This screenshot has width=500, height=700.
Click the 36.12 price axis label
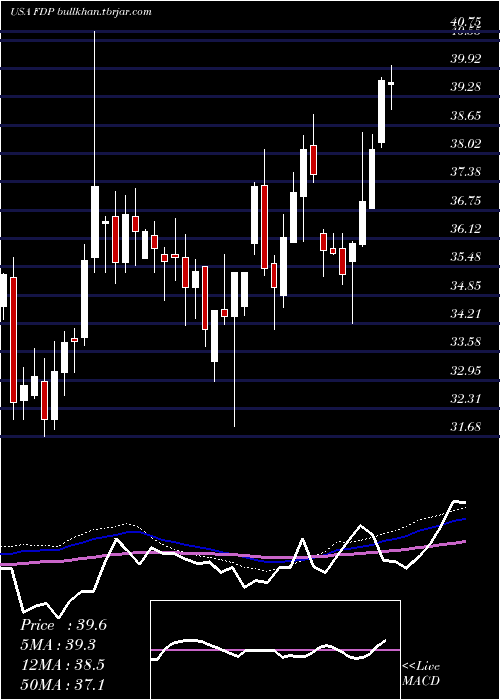[466, 229]
